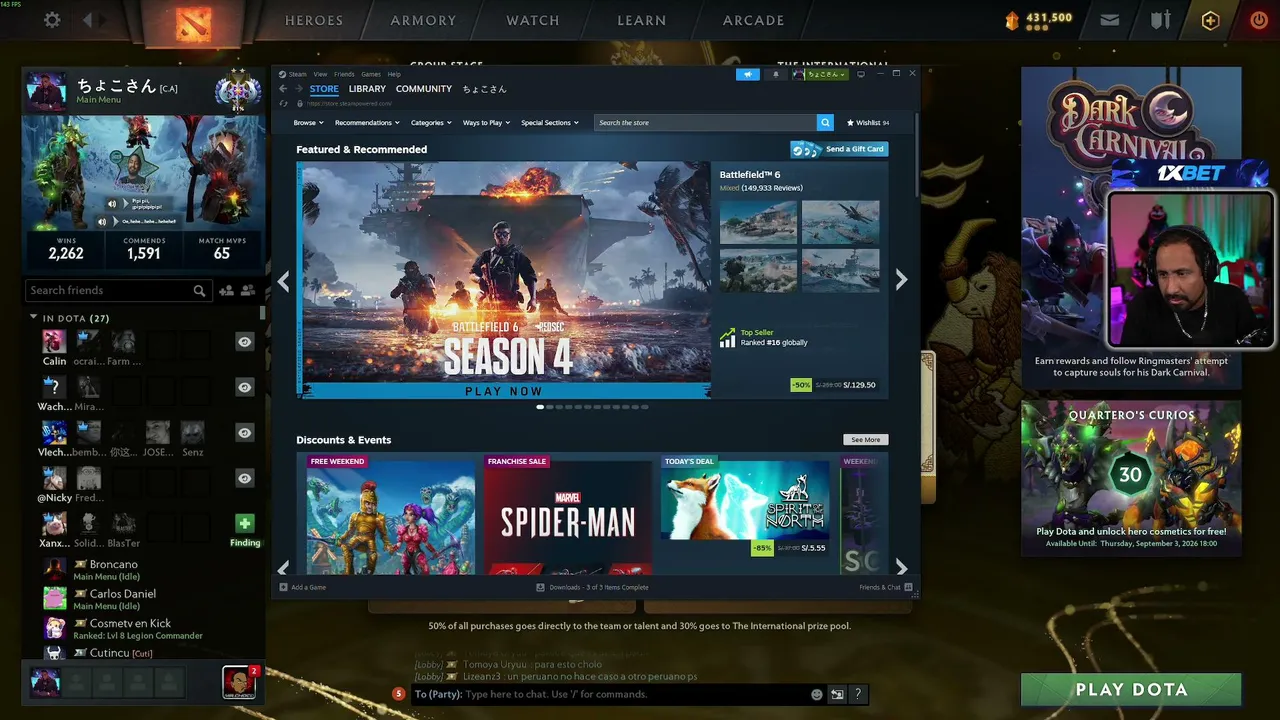Click the Dota friends list scrollbar
This screenshot has width=1280, height=720.
[x=263, y=313]
